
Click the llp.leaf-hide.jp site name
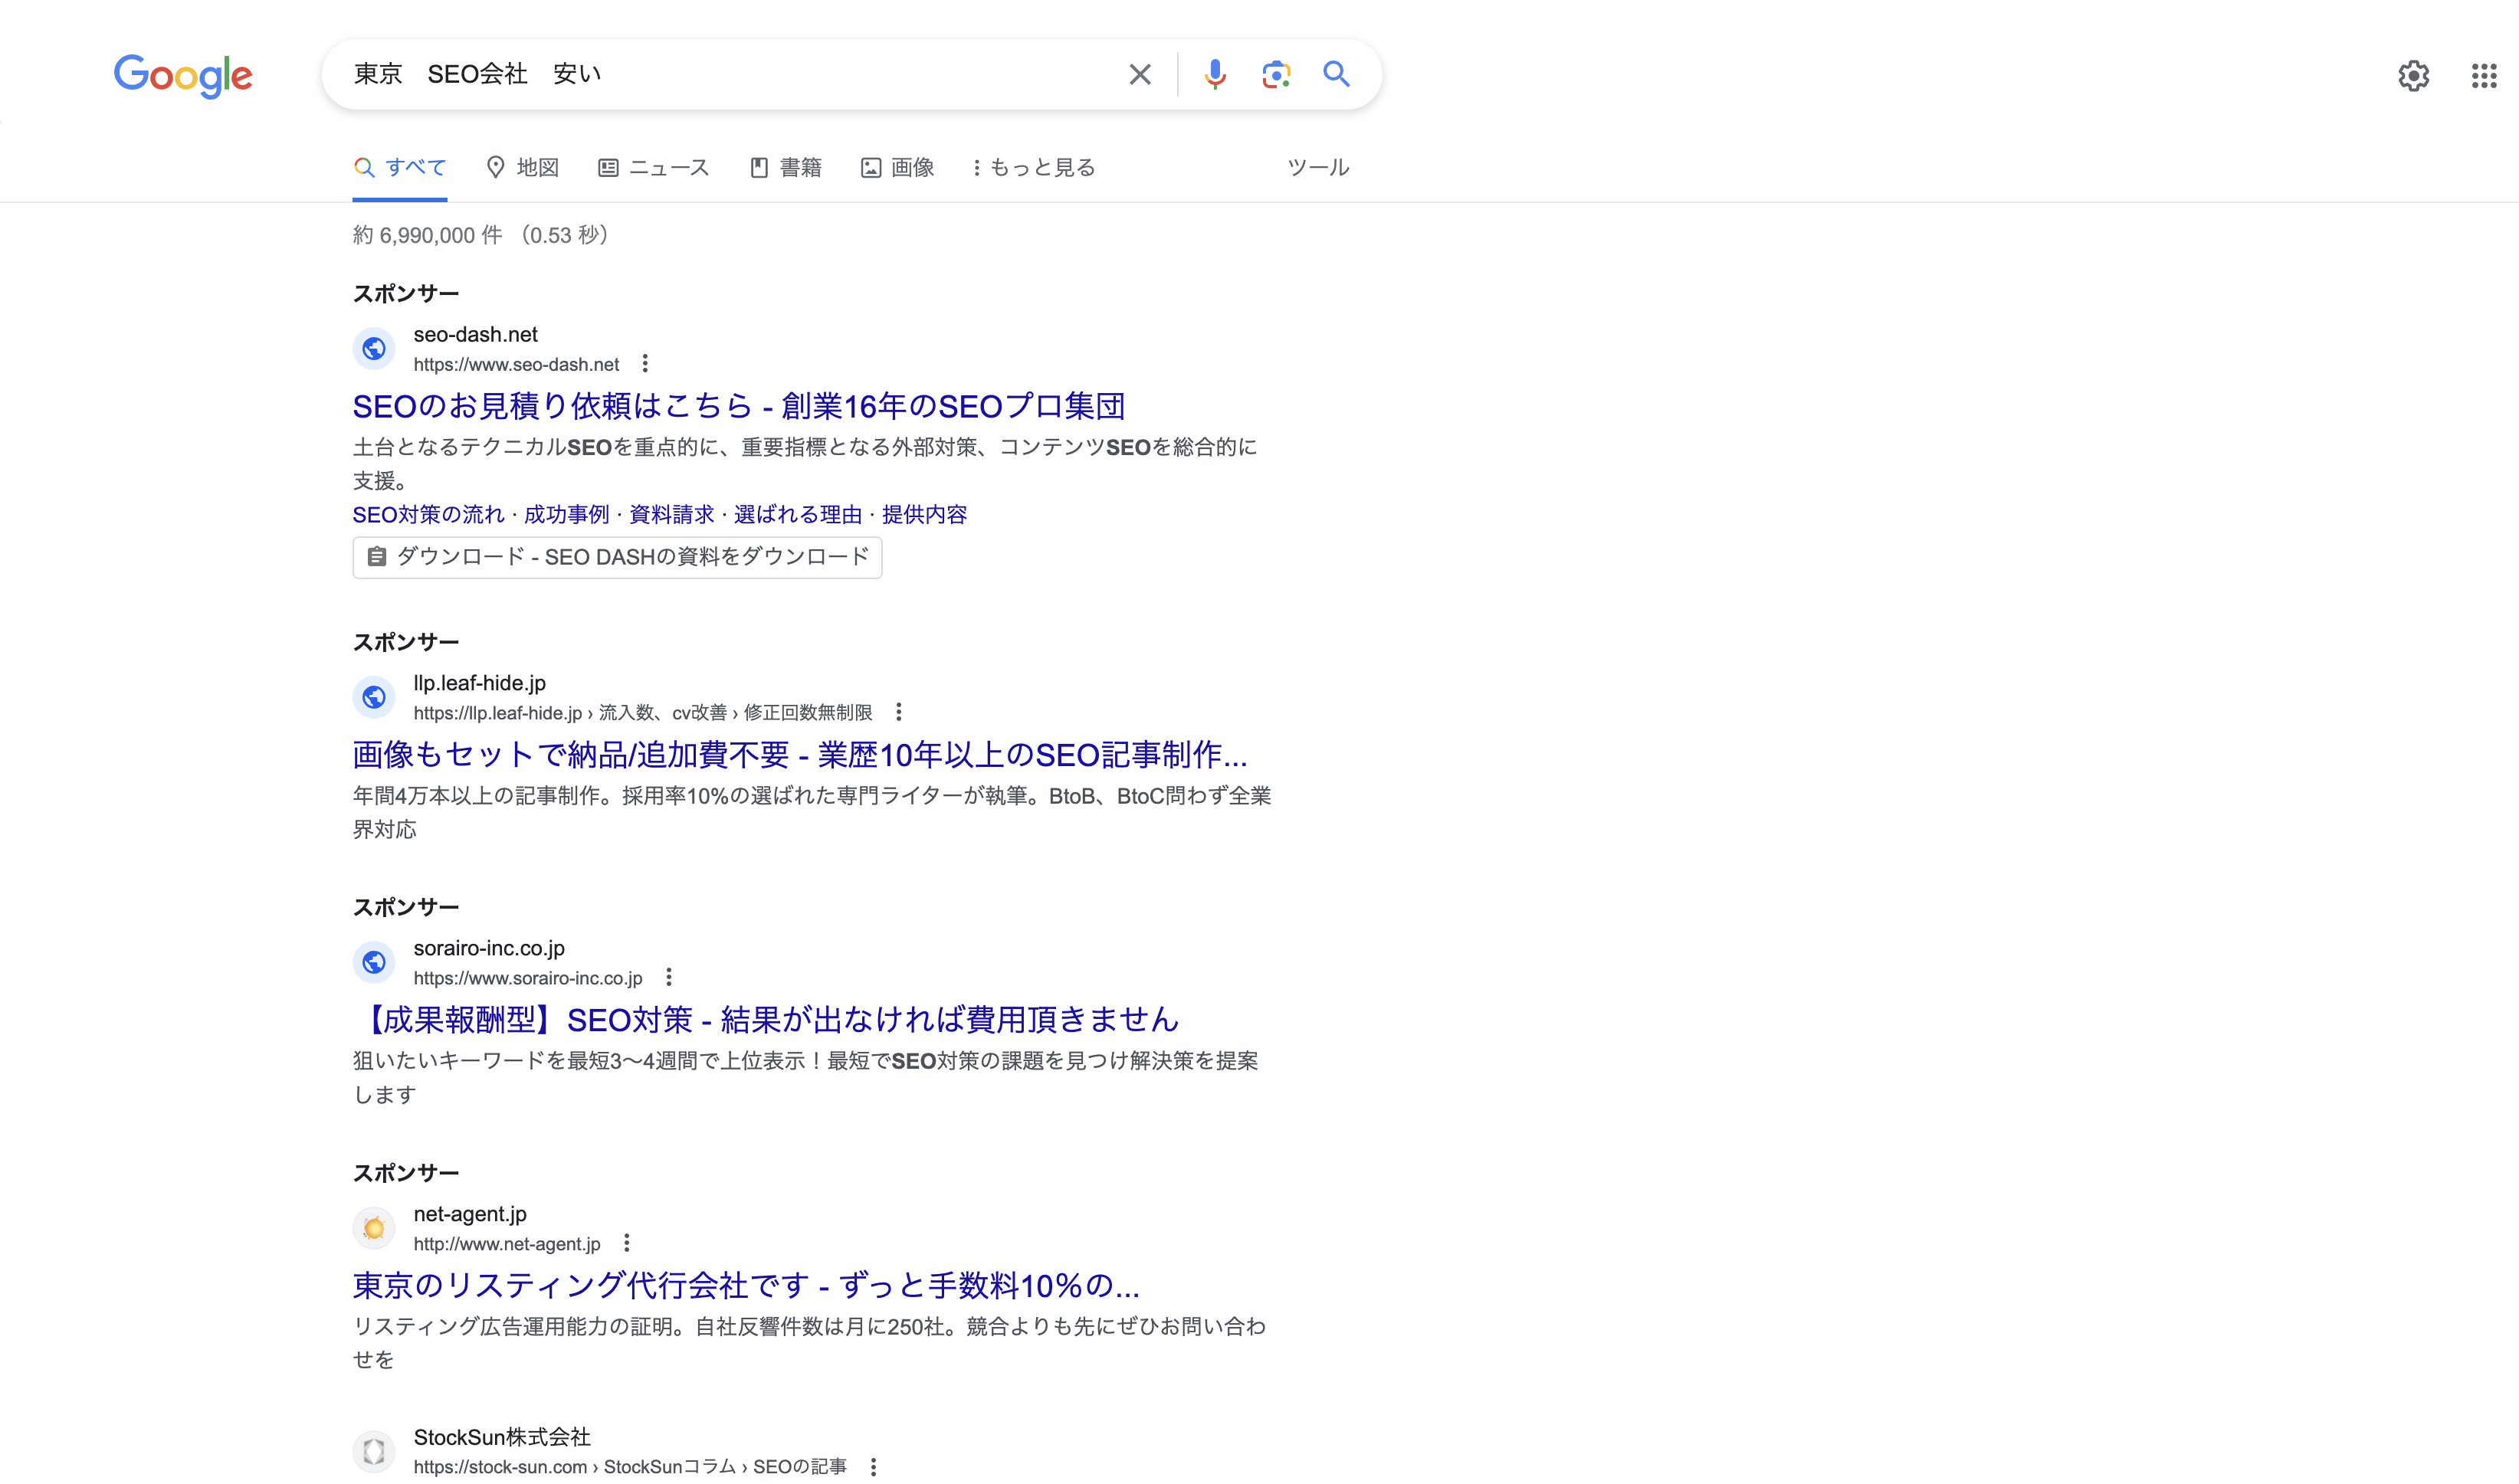coord(480,683)
